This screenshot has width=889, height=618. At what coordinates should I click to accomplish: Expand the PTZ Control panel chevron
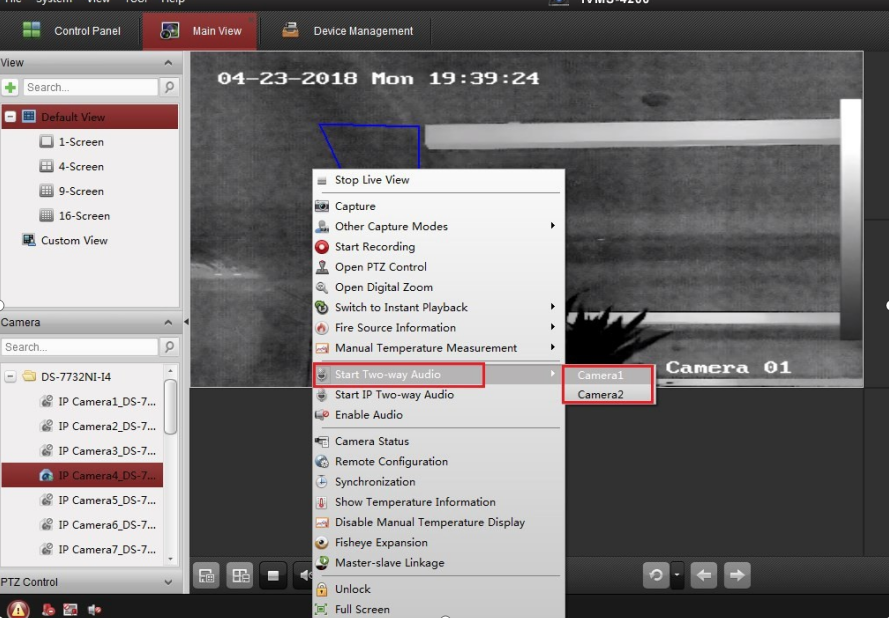pos(168,582)
